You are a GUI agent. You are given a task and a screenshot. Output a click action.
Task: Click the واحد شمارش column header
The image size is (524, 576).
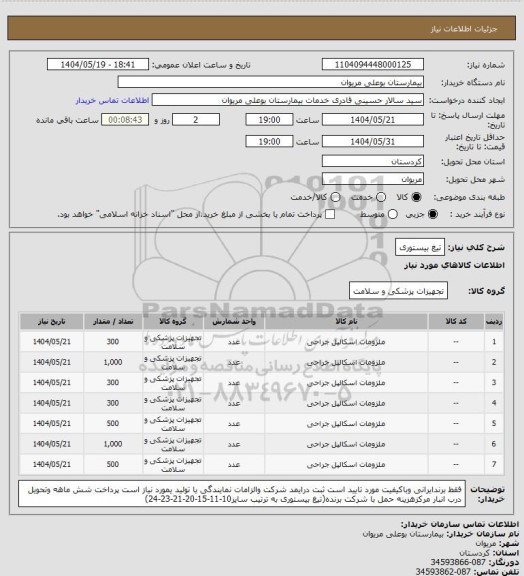[234, 321]
